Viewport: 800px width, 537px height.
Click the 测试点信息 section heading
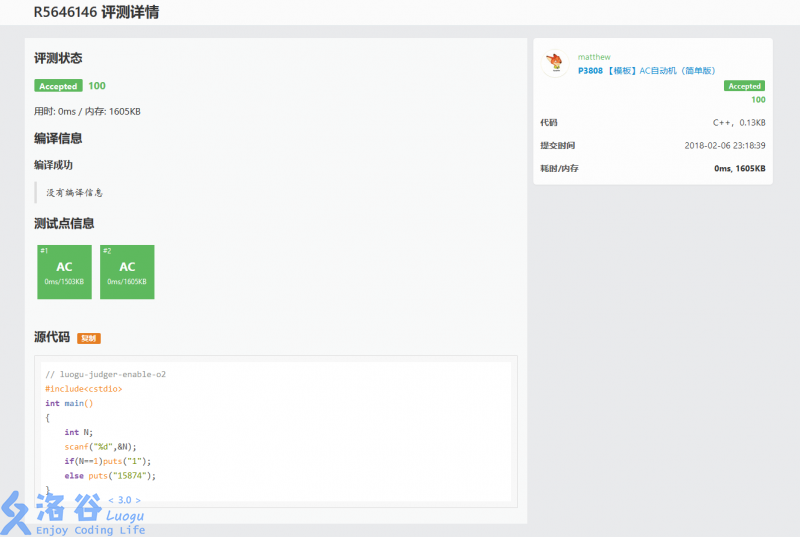point(64,224)
